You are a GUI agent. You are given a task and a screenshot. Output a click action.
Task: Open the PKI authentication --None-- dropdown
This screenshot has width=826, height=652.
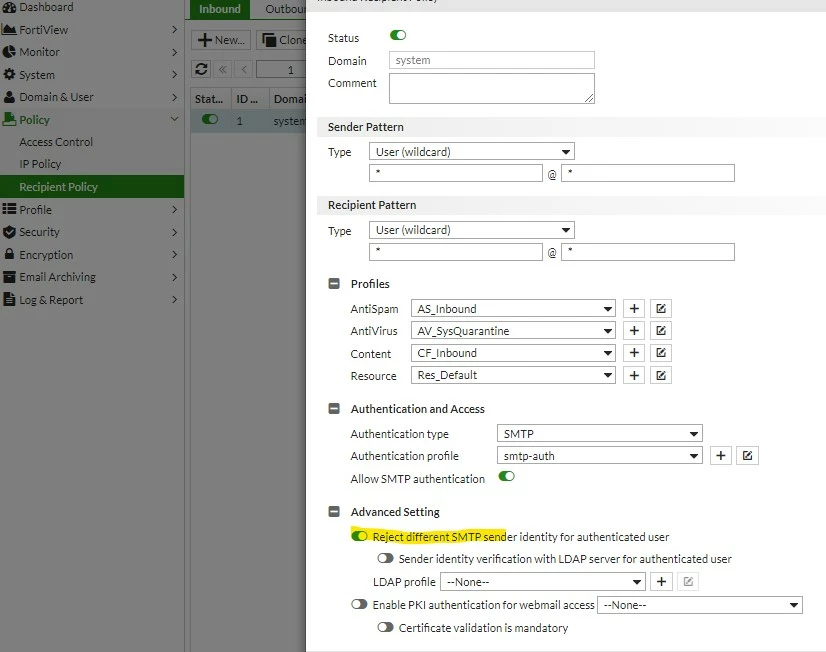pyautogui.click(x=700, y=605)
